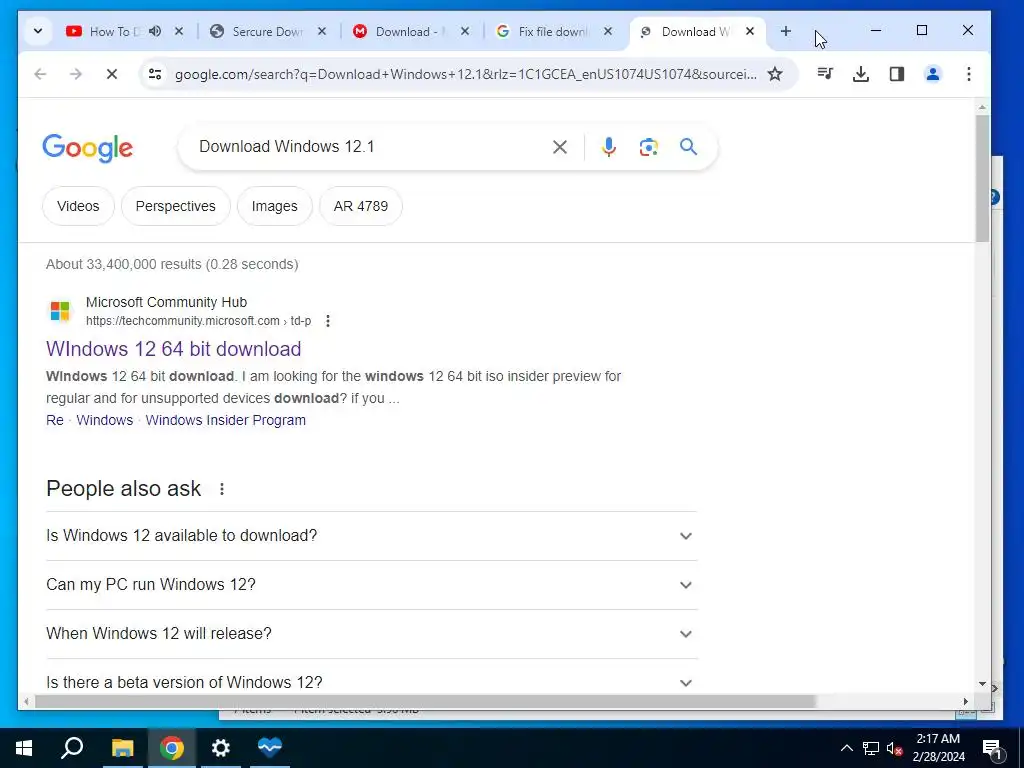Toggle the Chrome side panel
Screen dimensions: 1024x768
[897, 74]
